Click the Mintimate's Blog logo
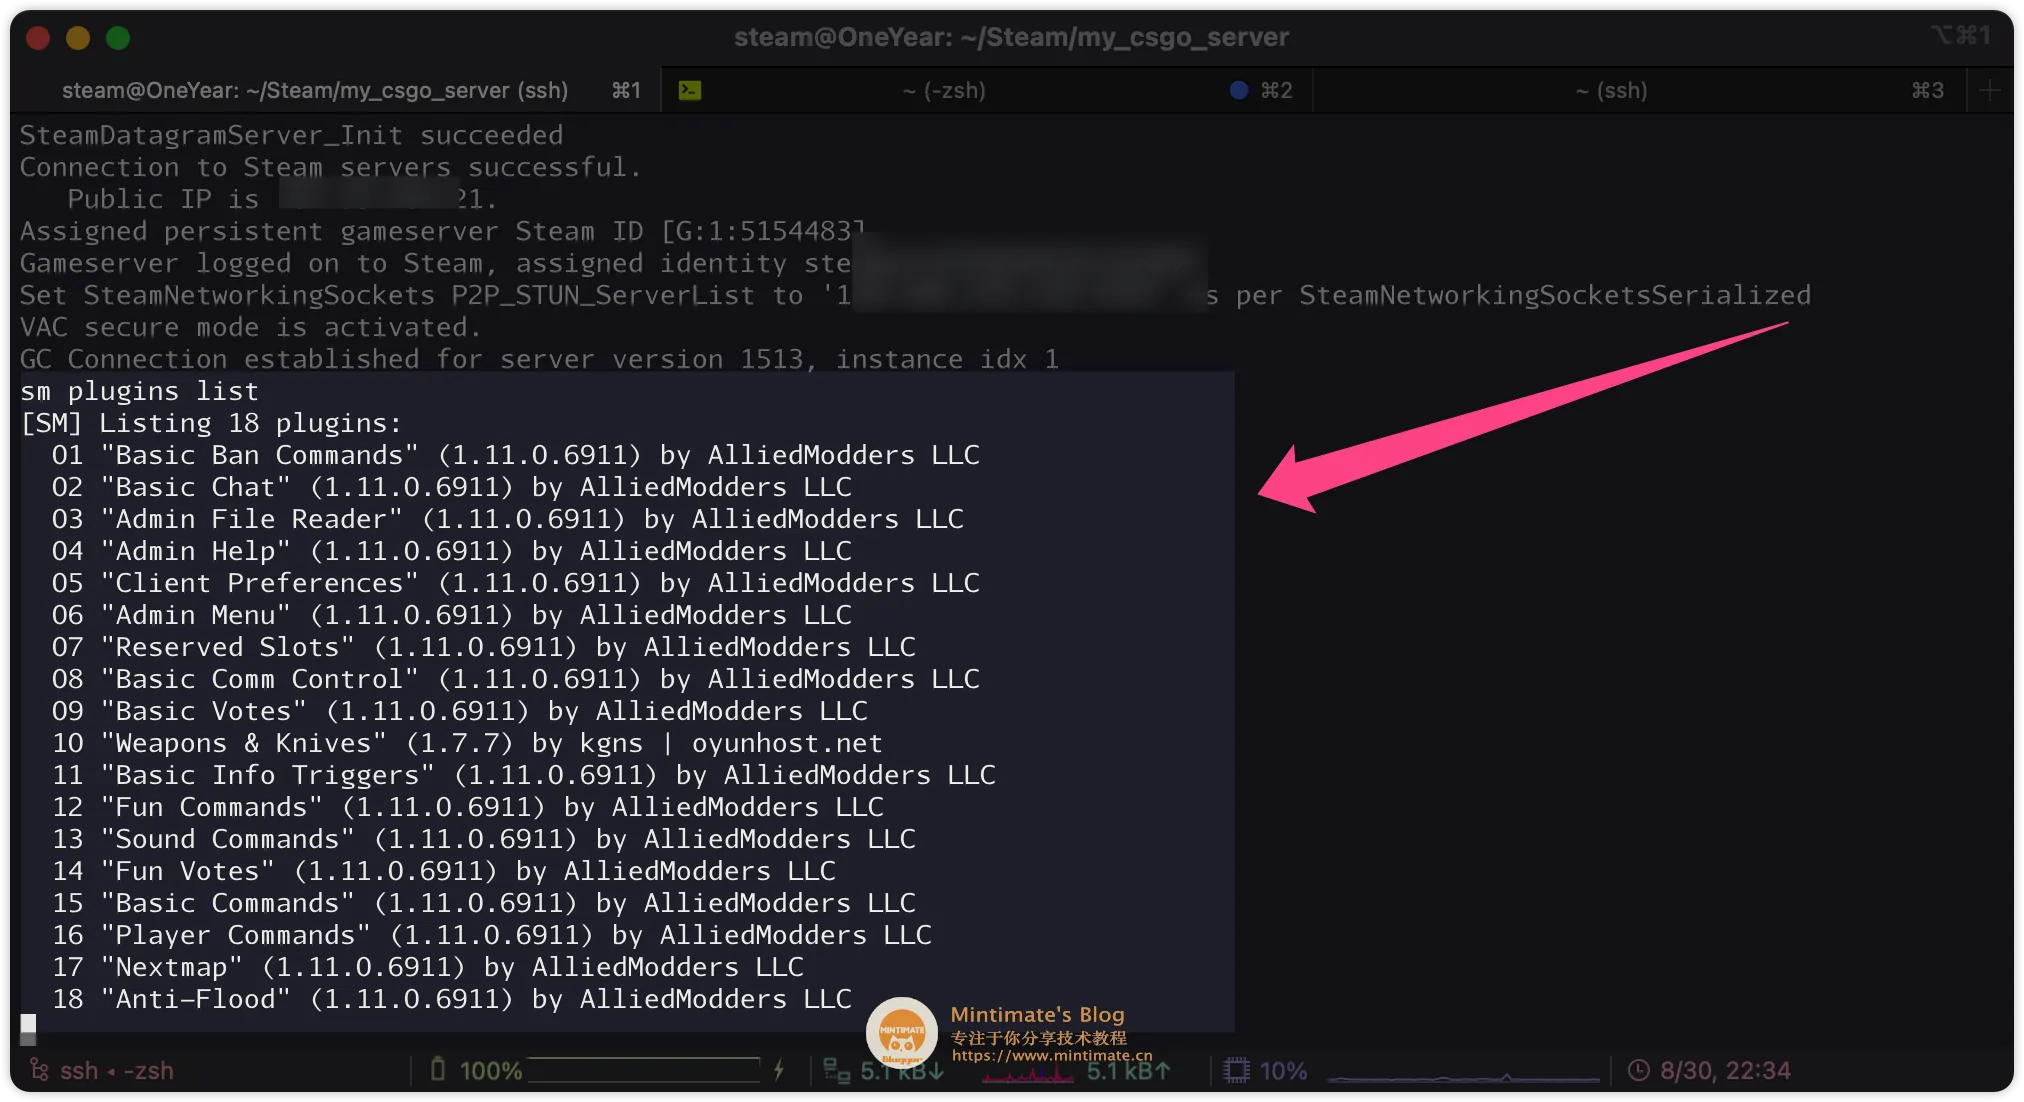The image size is (2024, 1102). (x=901, y=1032)
